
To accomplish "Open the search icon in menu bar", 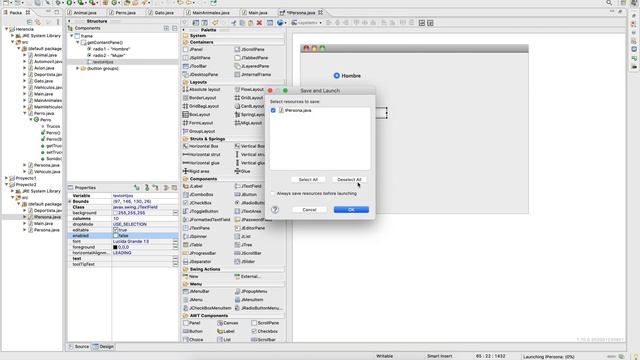I will pyautogui.click(x=609, y=3).
